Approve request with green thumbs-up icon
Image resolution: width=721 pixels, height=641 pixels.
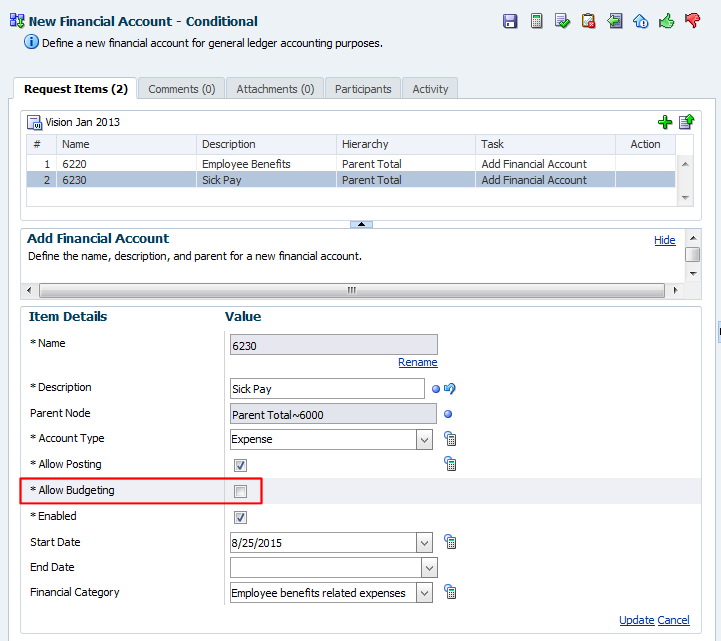[x=666, y=21]
